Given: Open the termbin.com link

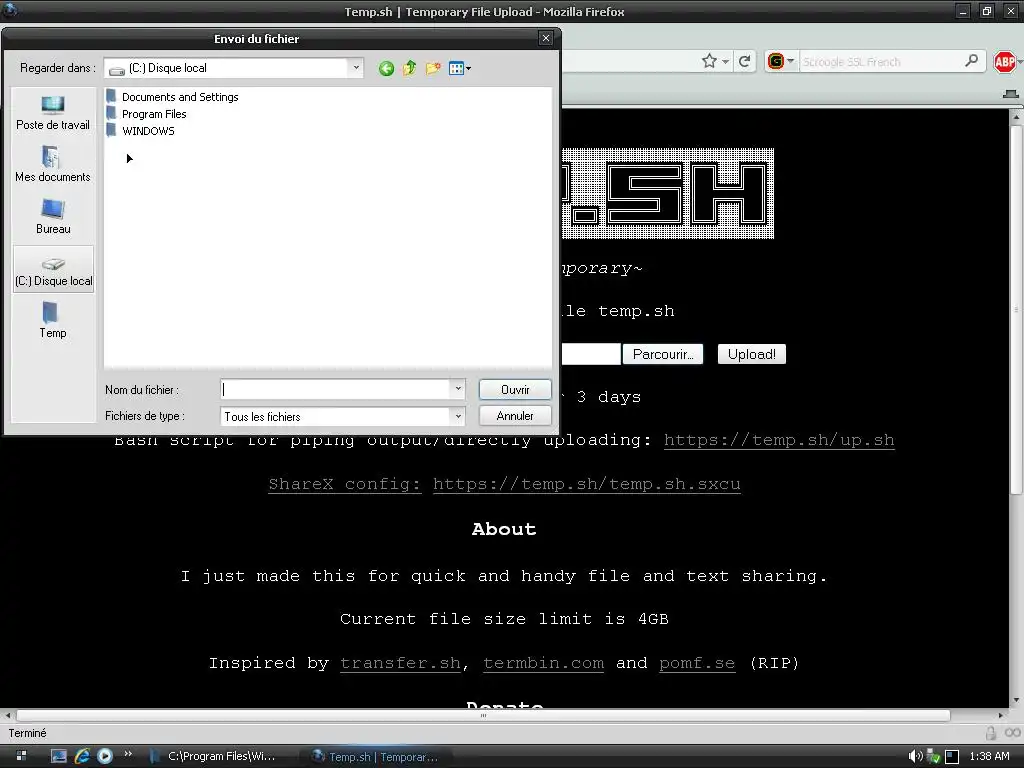Looking at the screenshot, I should coord(543,664).
